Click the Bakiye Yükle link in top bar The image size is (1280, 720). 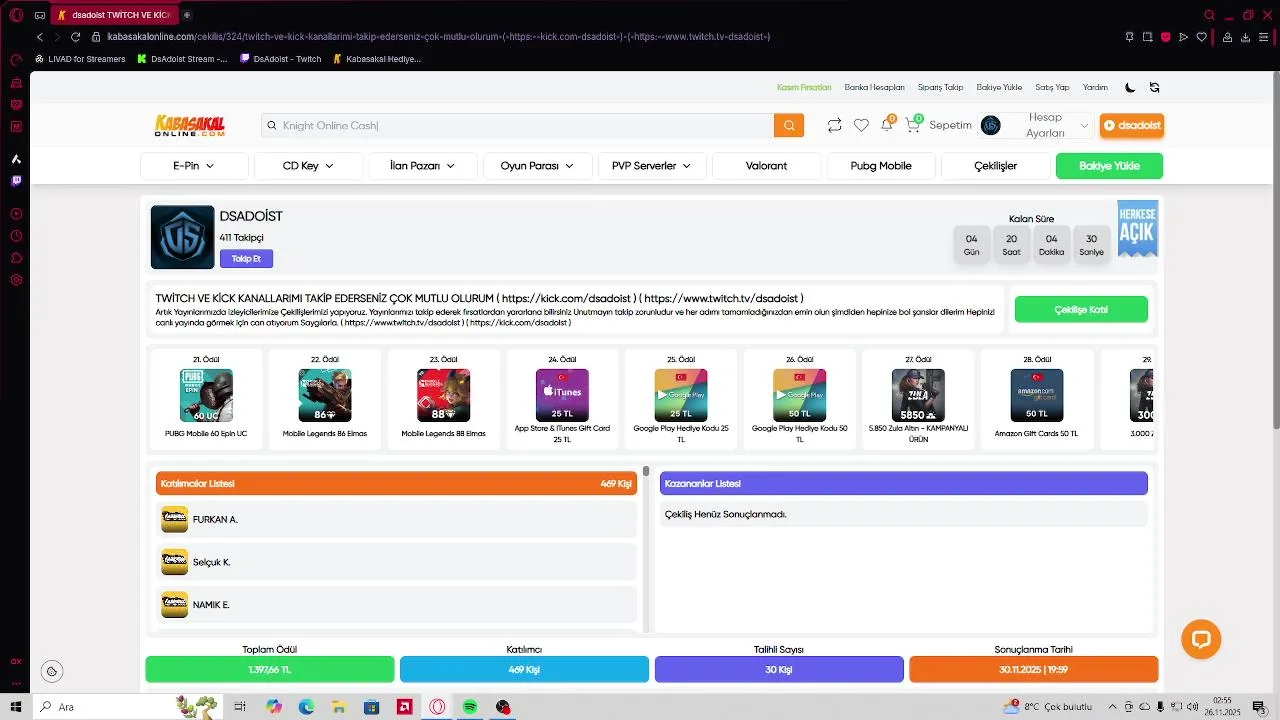[x=999, y=87]
